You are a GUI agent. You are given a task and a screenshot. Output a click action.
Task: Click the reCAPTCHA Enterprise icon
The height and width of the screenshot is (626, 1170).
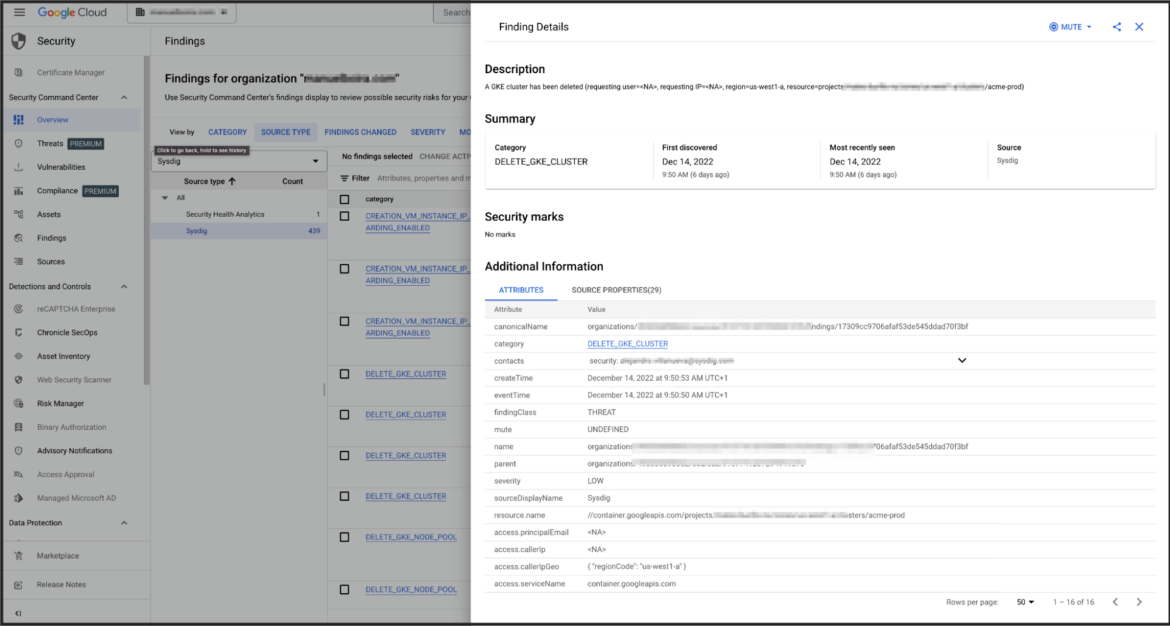coord(19,309)
